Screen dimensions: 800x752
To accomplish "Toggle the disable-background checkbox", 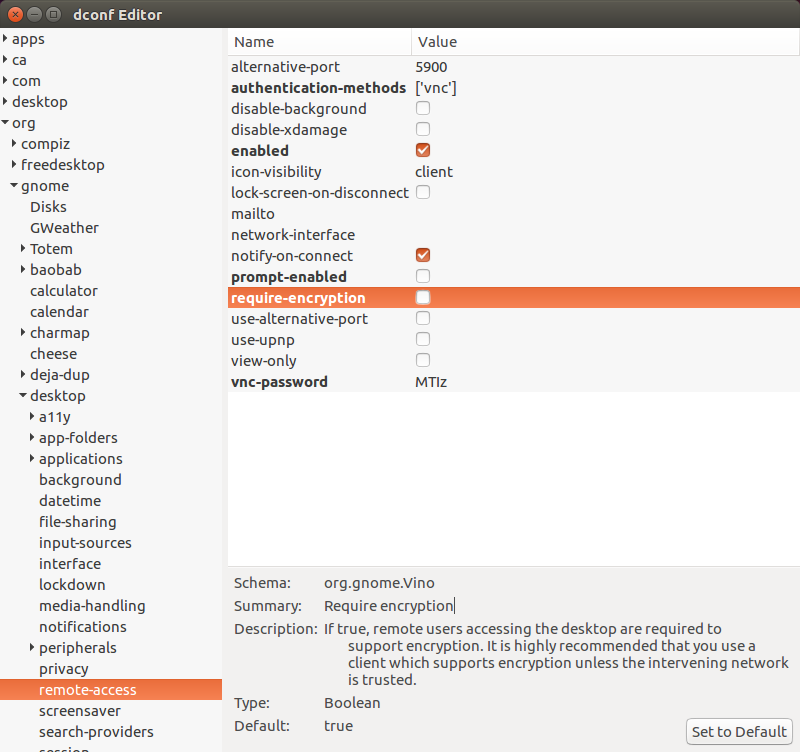I will point(422,108).
